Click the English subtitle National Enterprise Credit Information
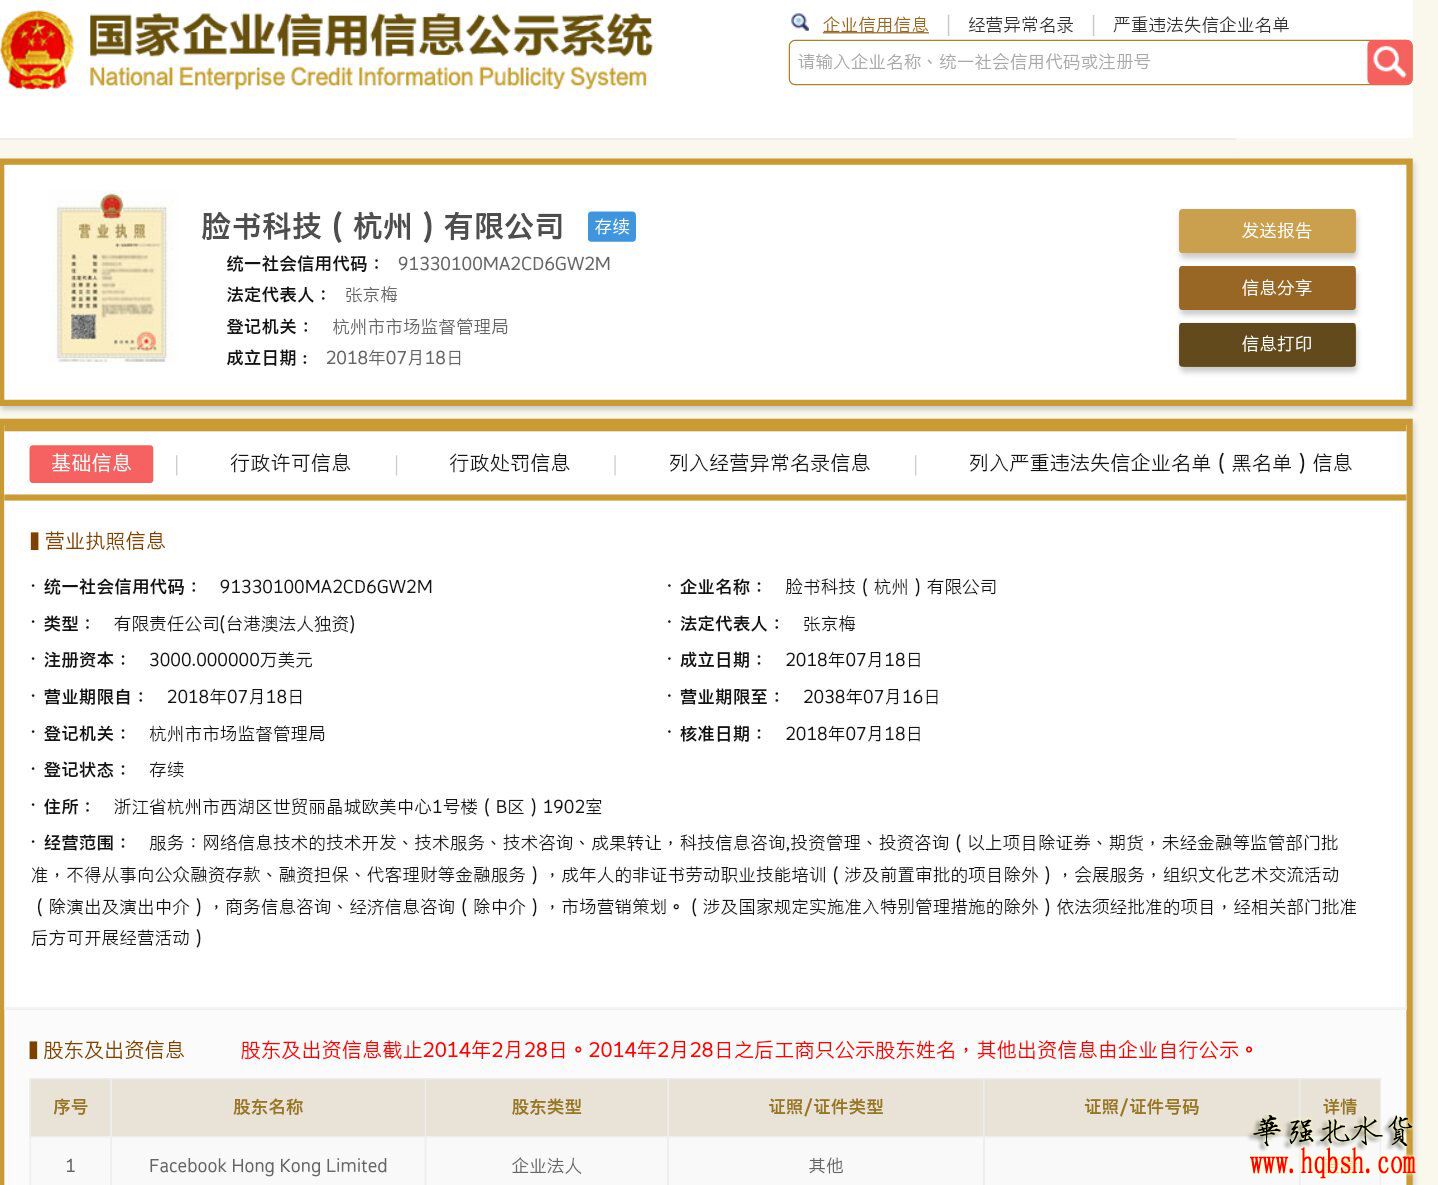The image size is (1438, 1185). 368,77
